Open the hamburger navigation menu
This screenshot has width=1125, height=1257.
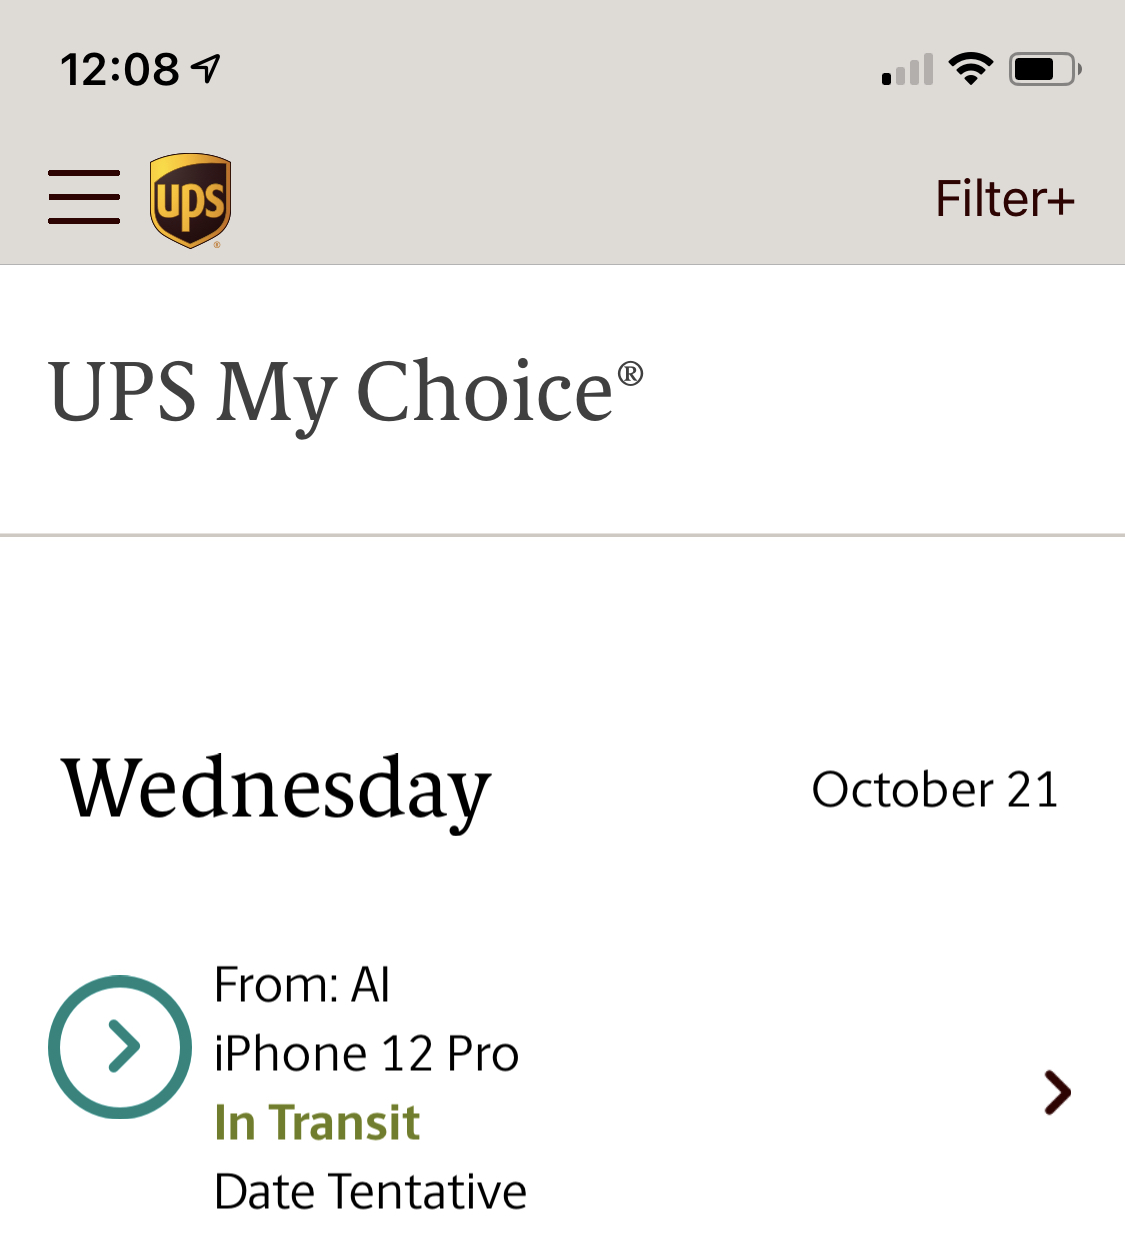[84, 197]
